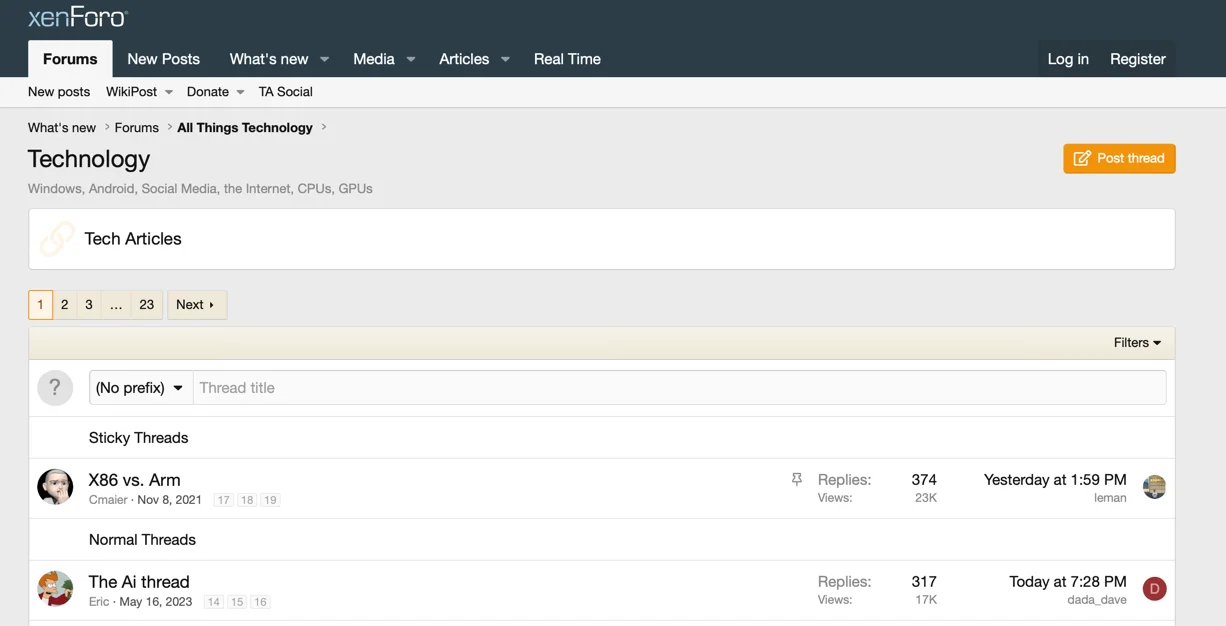Click the Next page button
Screen dimensions: 1226x626
[x=196, y=305]
